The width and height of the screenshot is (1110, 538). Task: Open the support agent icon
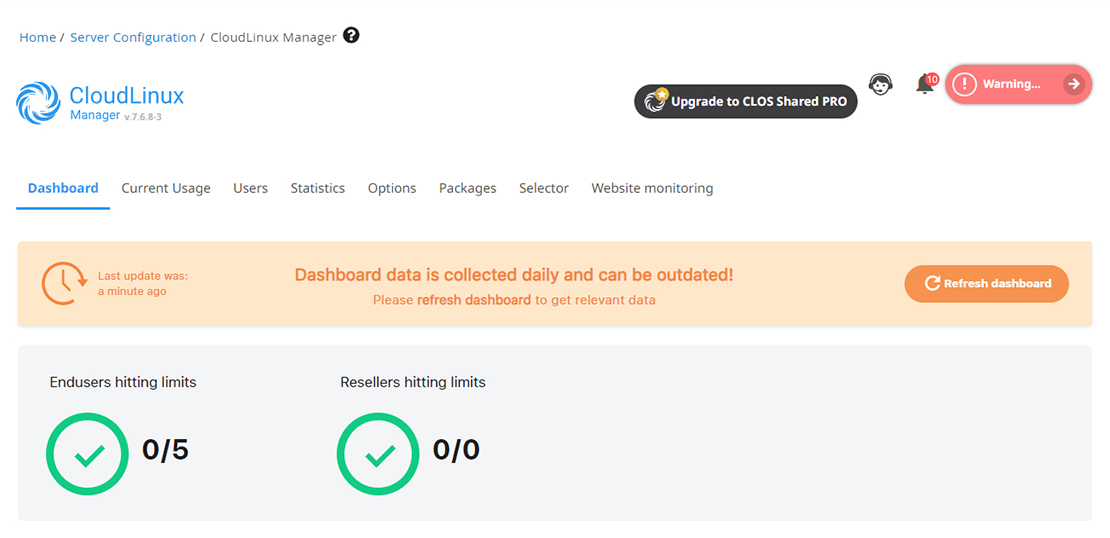(880, 85)
